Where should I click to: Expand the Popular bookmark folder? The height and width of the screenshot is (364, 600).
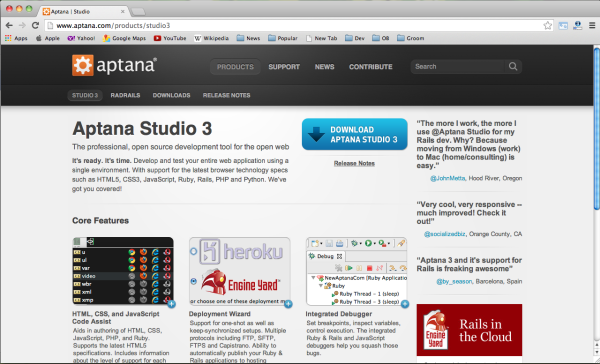point(283,38)
